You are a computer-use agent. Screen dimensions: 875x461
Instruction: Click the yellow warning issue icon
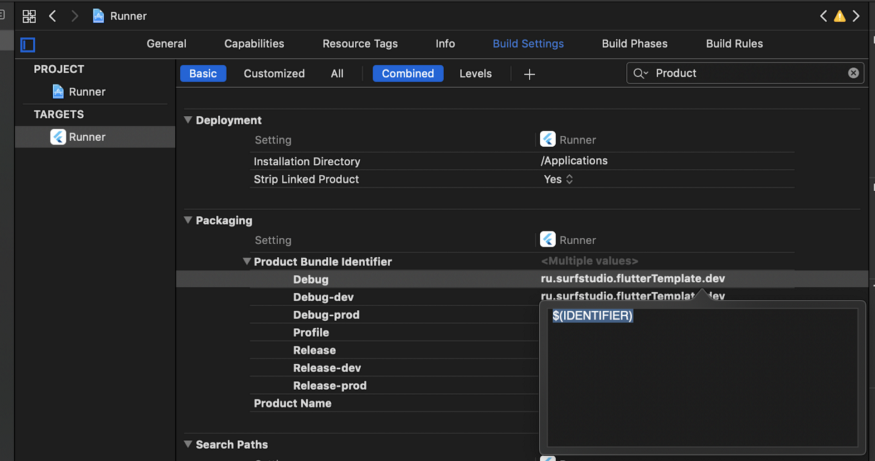(840, 16)
